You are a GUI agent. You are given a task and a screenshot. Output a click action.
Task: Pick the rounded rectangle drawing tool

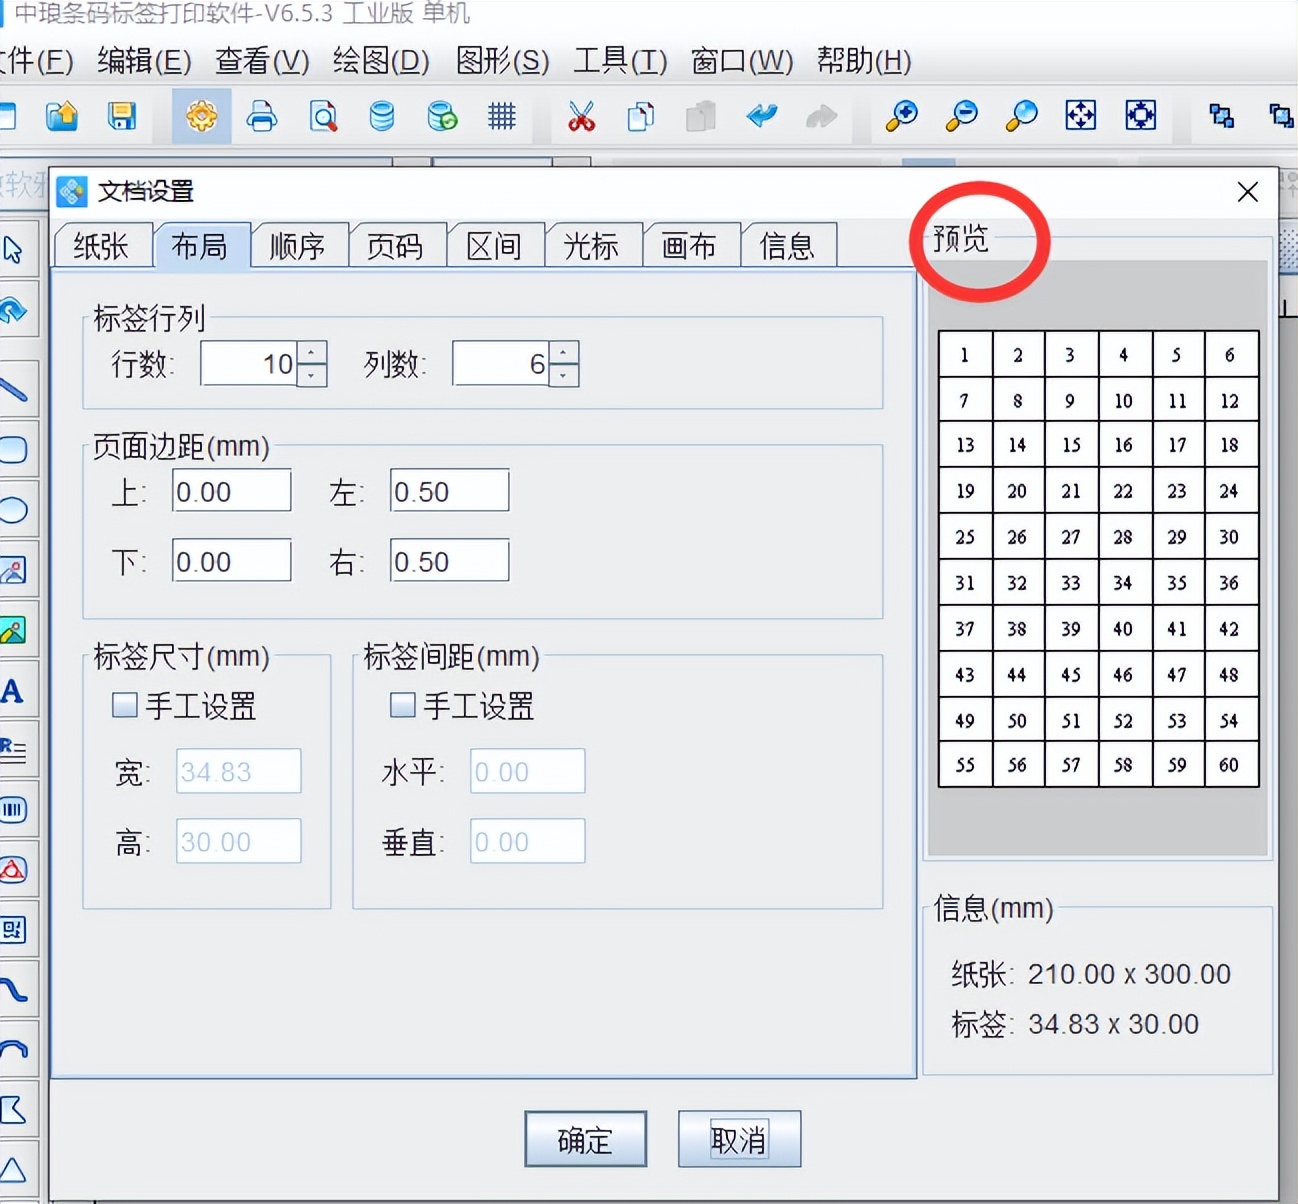tap(14, 449)
